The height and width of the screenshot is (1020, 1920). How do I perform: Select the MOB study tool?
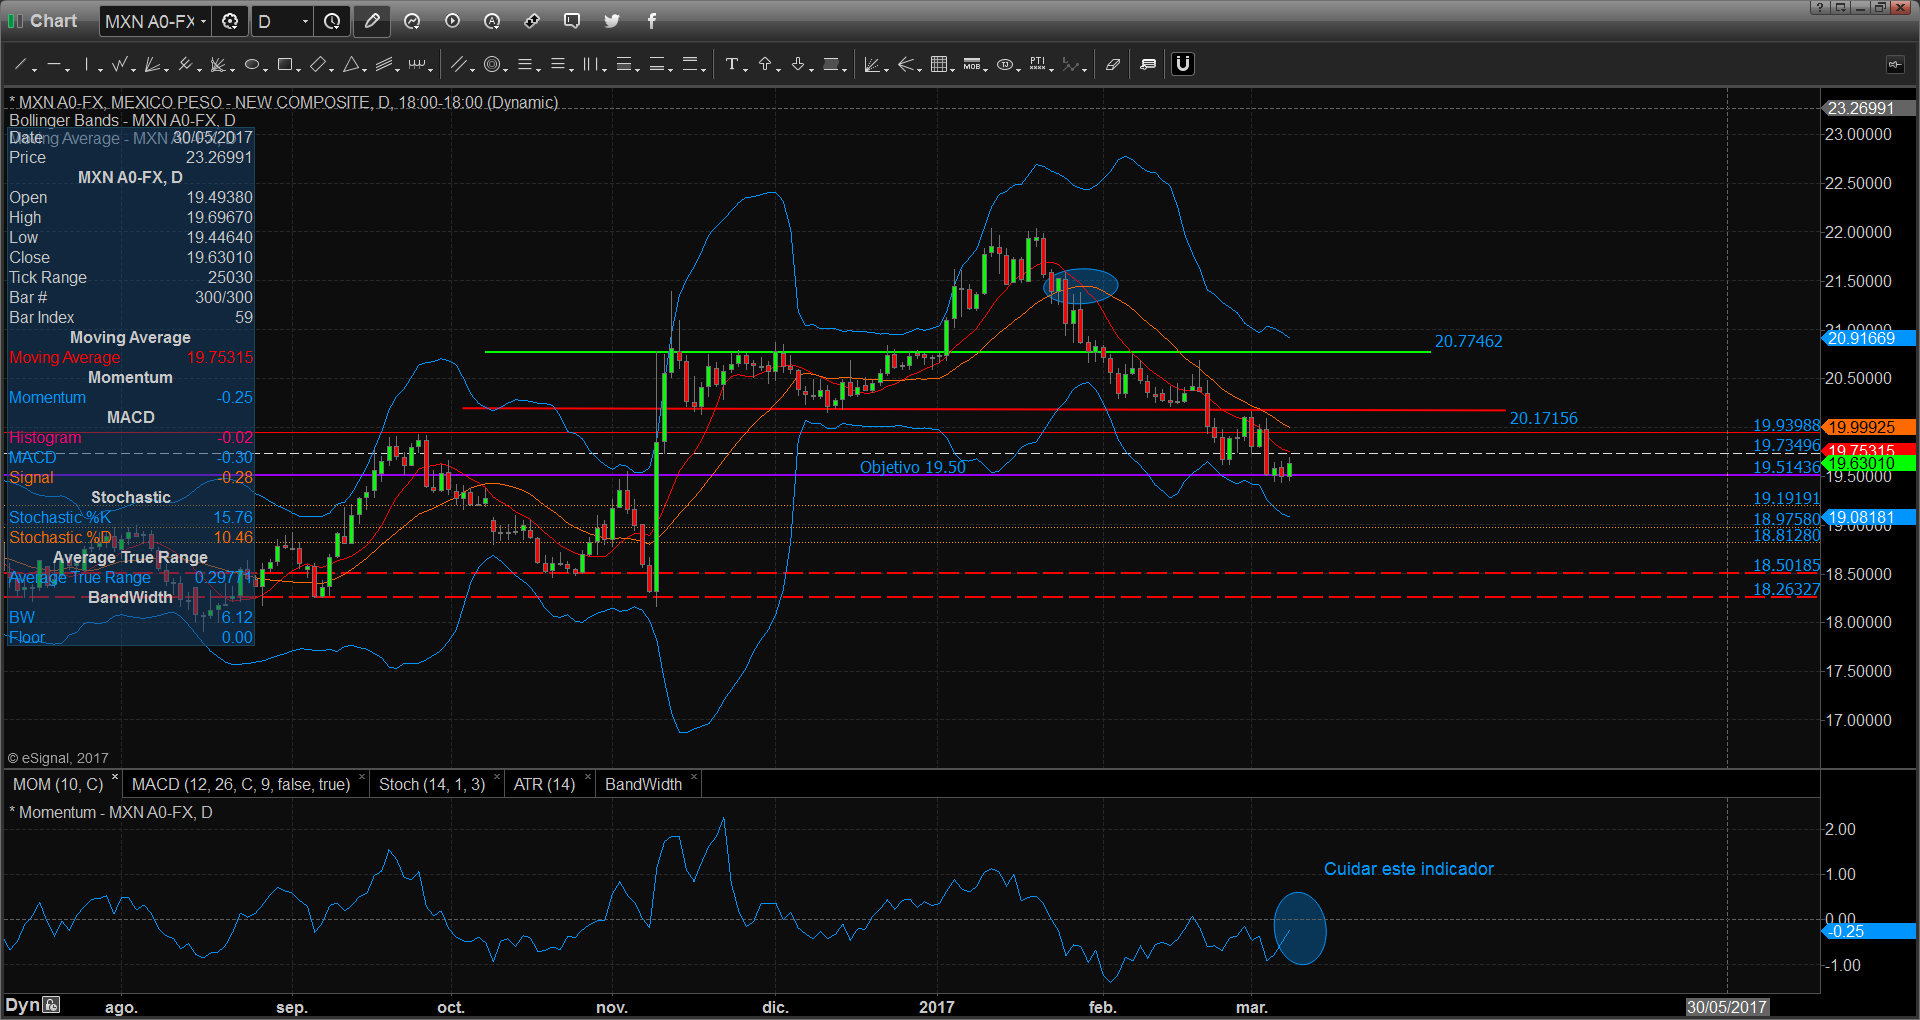click(972, 65)
